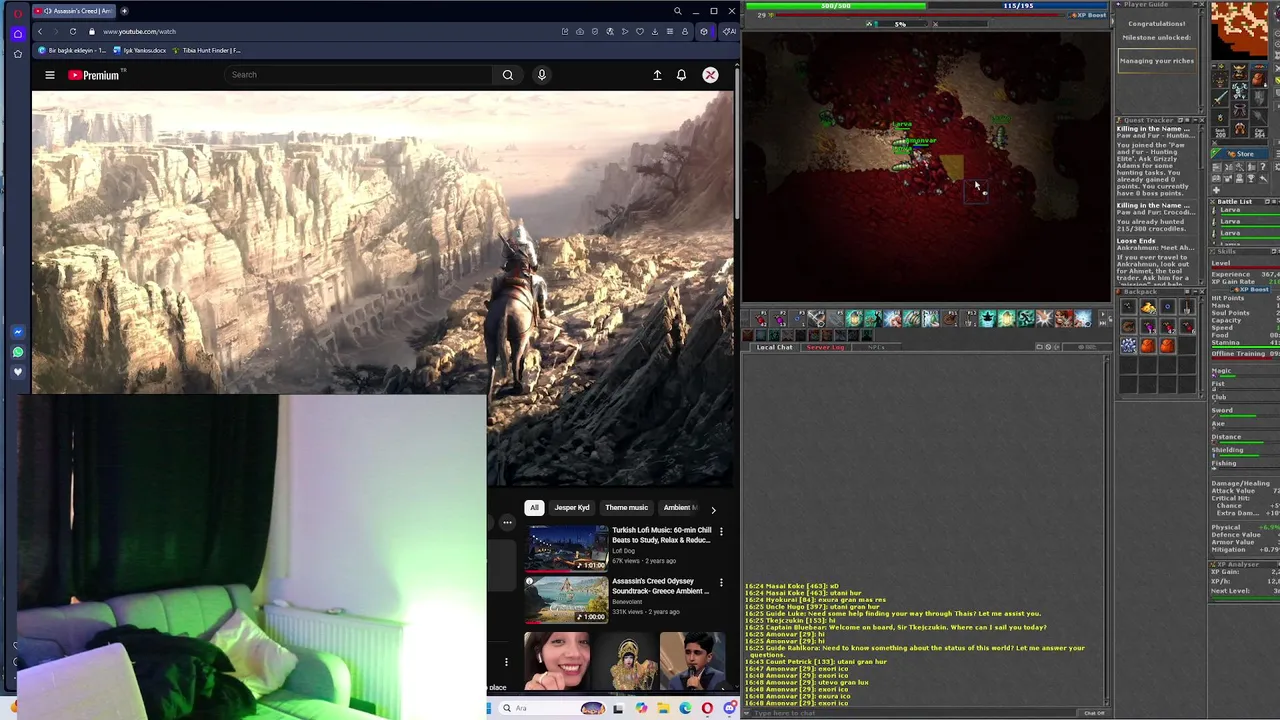Open options menu for Turkish Lofi Music video

[721, 531]
